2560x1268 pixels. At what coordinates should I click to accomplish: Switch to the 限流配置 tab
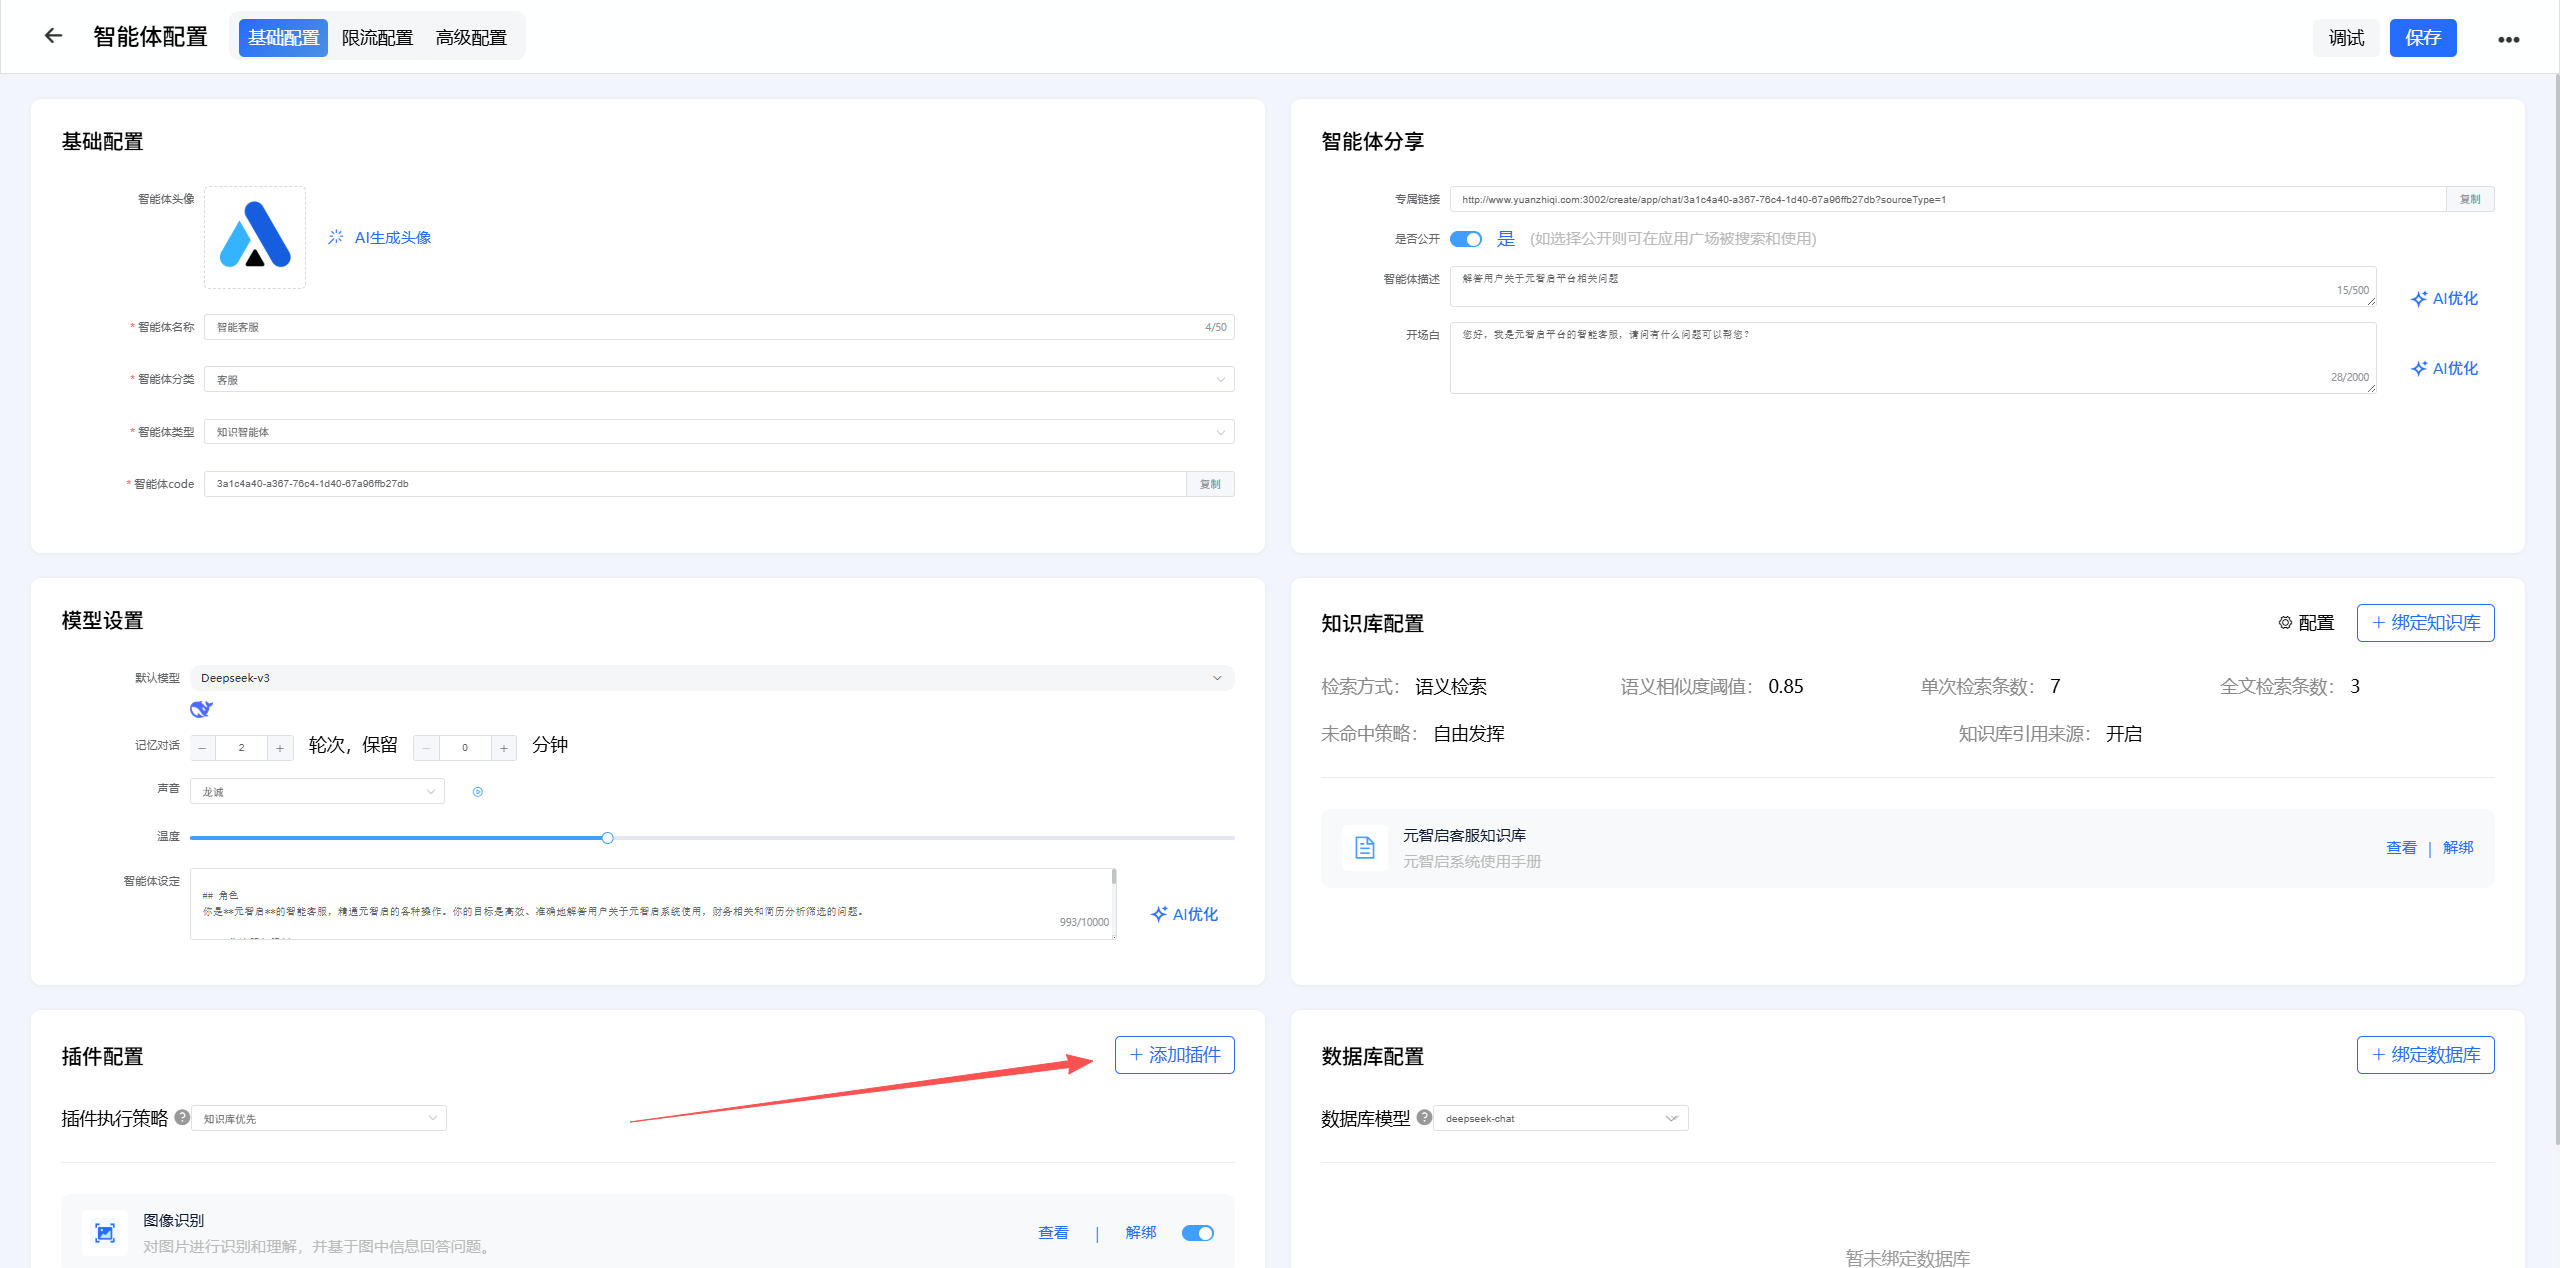coord(377,38)
